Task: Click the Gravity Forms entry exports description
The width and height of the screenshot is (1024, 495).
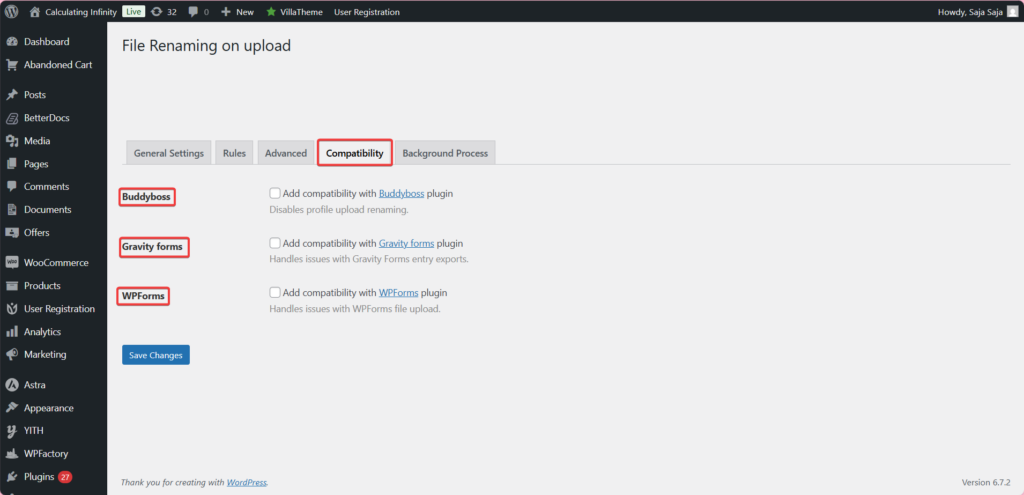Action: (x=369, y=259)
